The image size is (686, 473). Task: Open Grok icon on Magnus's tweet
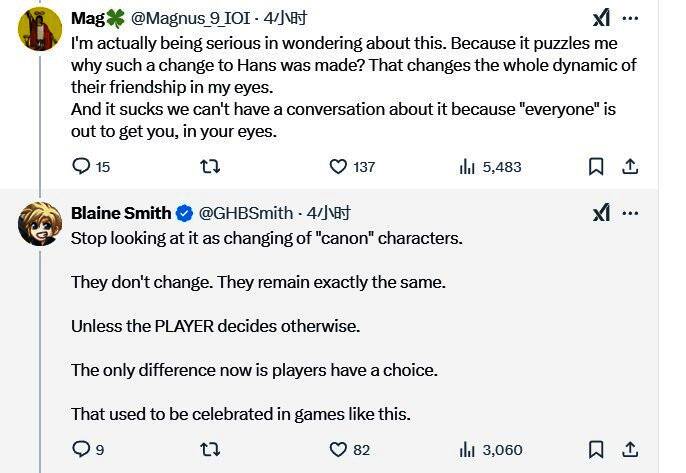[601, 18]
